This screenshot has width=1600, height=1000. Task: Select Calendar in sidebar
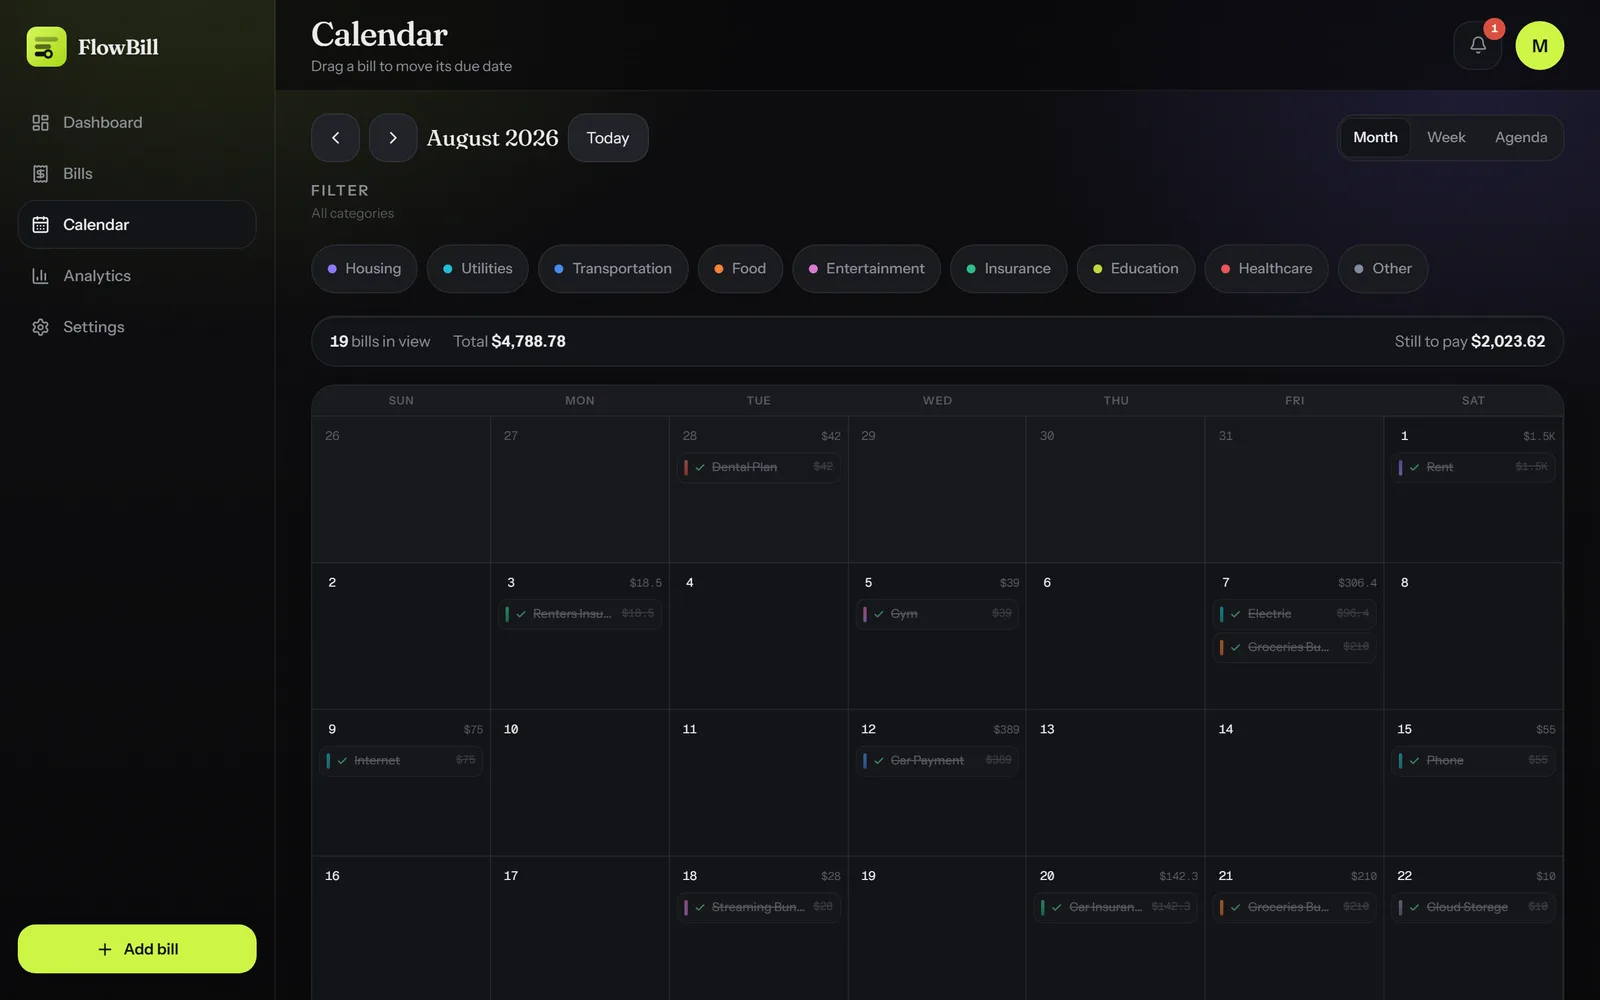pyautogui.click(x=137, y=225)
